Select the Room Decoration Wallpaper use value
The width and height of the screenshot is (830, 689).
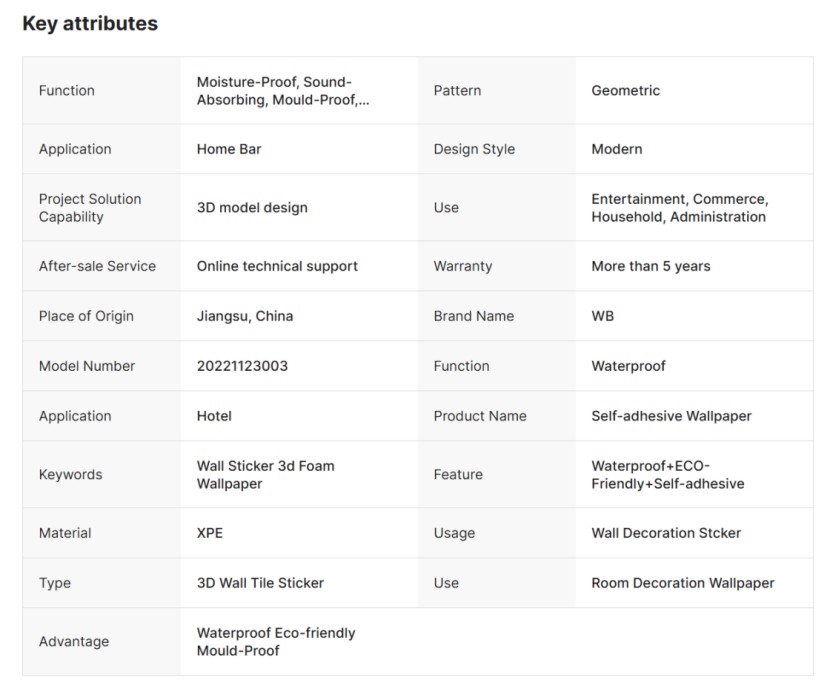point(682,583)
